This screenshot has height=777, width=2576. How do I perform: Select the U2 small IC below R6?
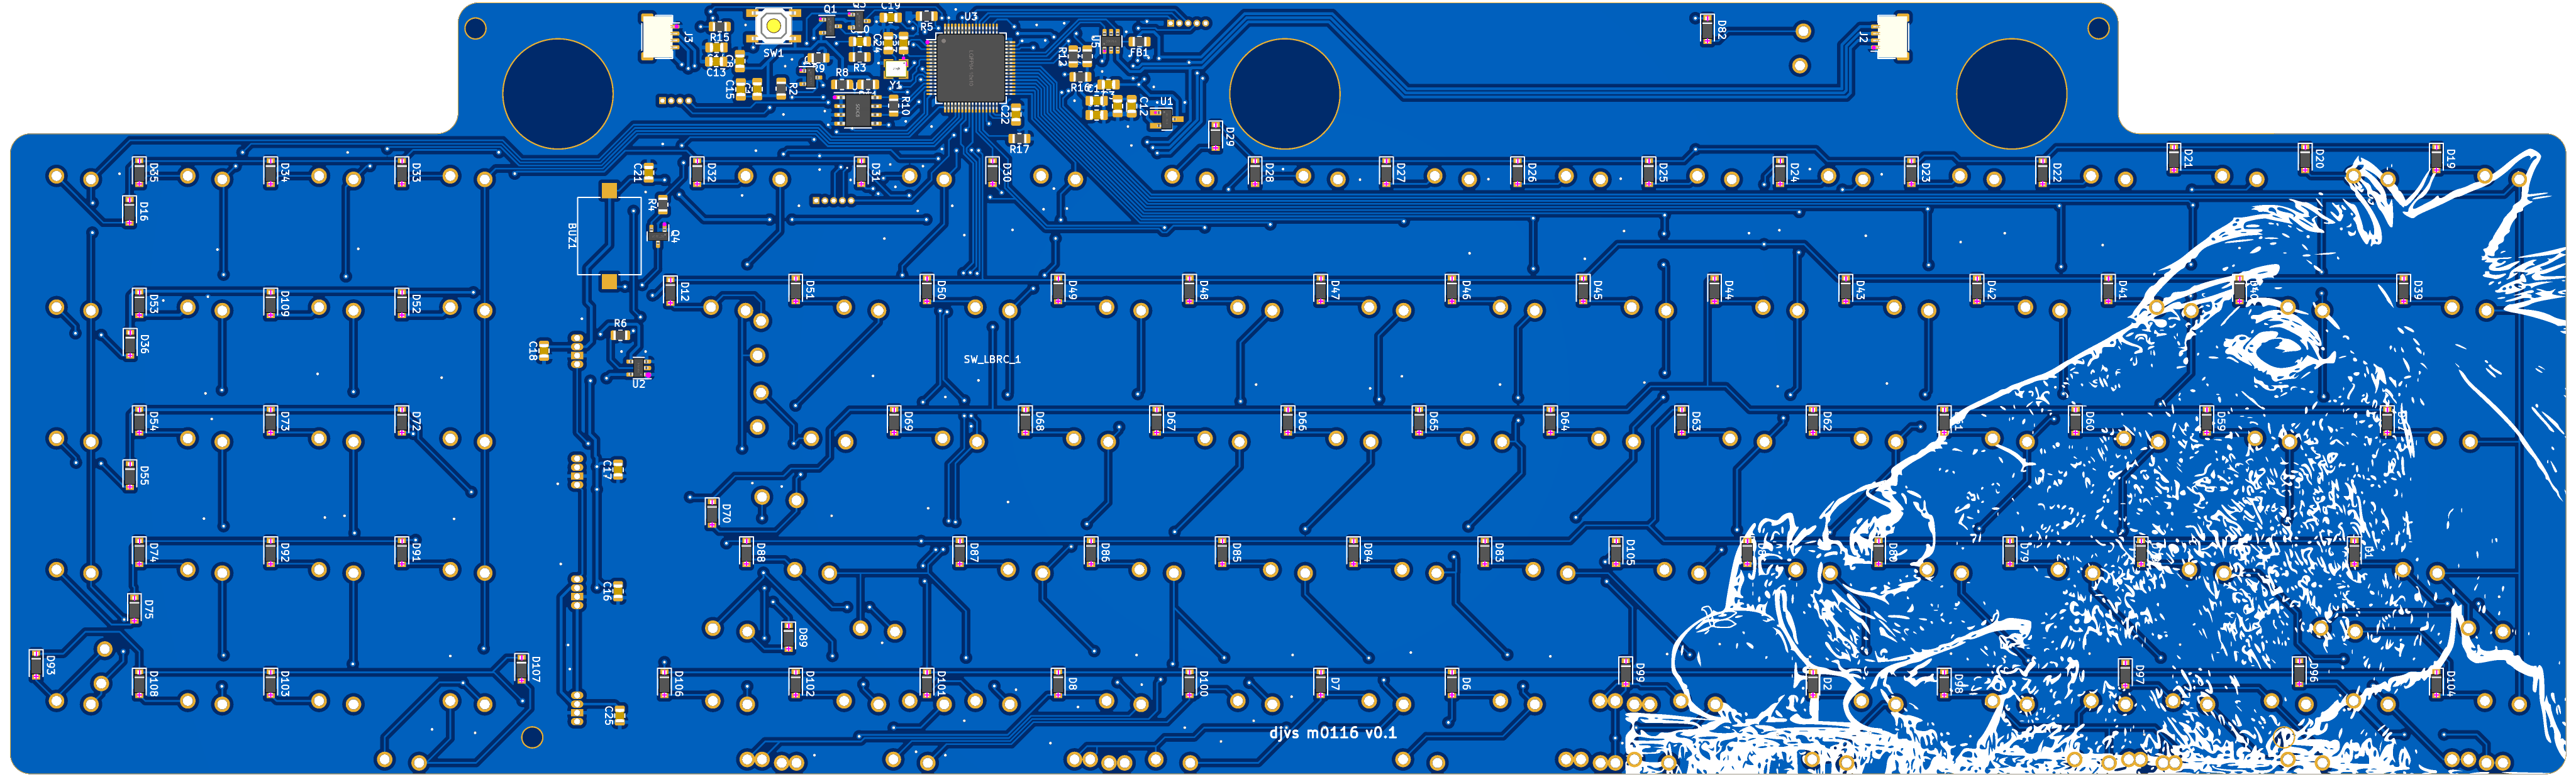(x=640, y=367)
